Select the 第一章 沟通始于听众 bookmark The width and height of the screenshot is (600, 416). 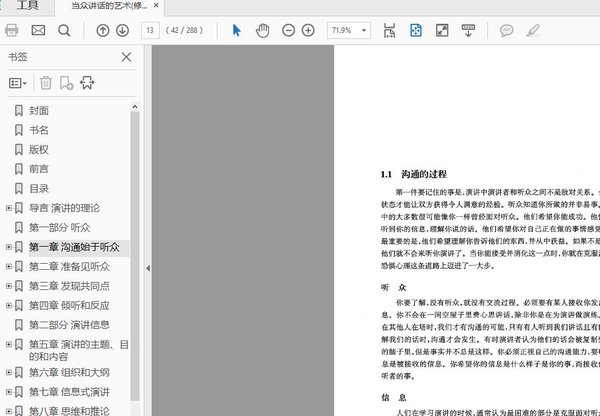[x=74, y=247]
